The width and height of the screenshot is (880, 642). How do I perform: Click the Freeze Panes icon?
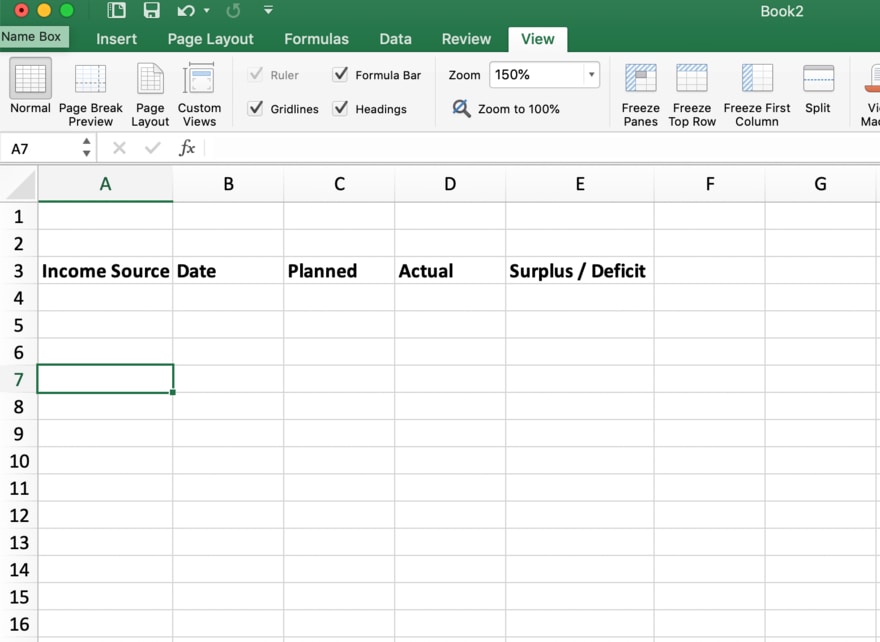coord(640,77)
